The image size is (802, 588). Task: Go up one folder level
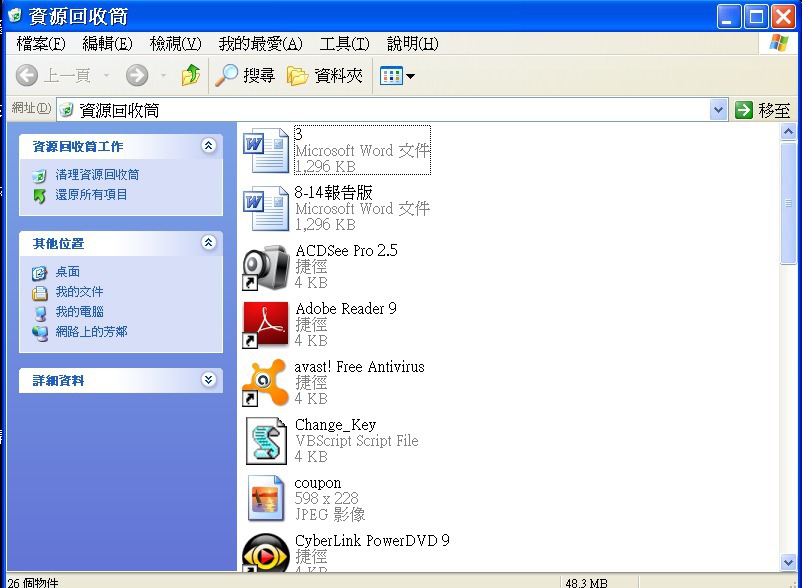pyautogui.click(x=191, y=75)
